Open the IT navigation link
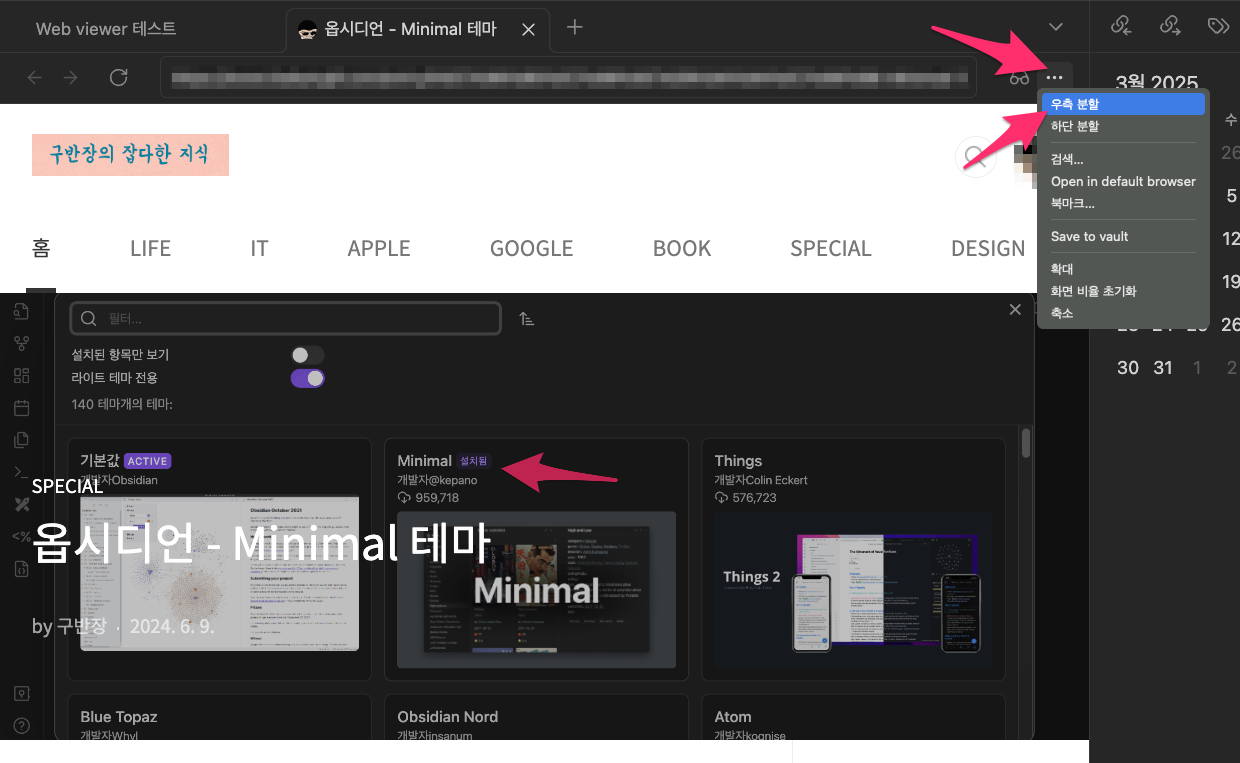 259,248
